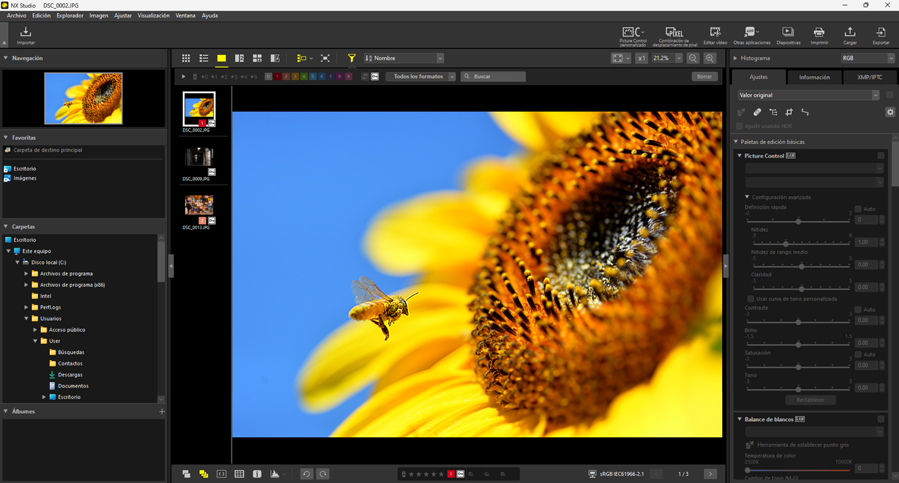Image resolution: width=899 pixels, height=483 pixels.
Task: Switch to thumbnail grid view
Action: coord(186,59)
